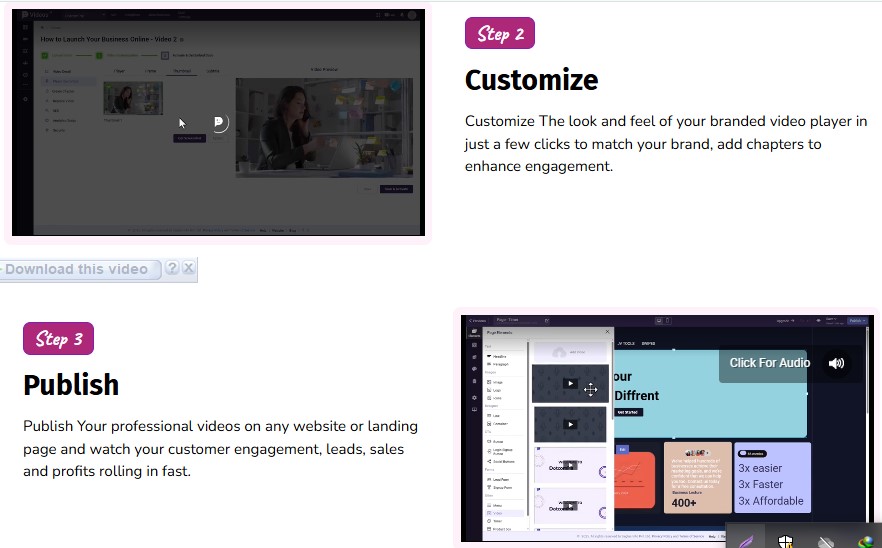Screen dimensions: 882x548
Task: Close the Download this video bar
Action: (x=188, y=269)
